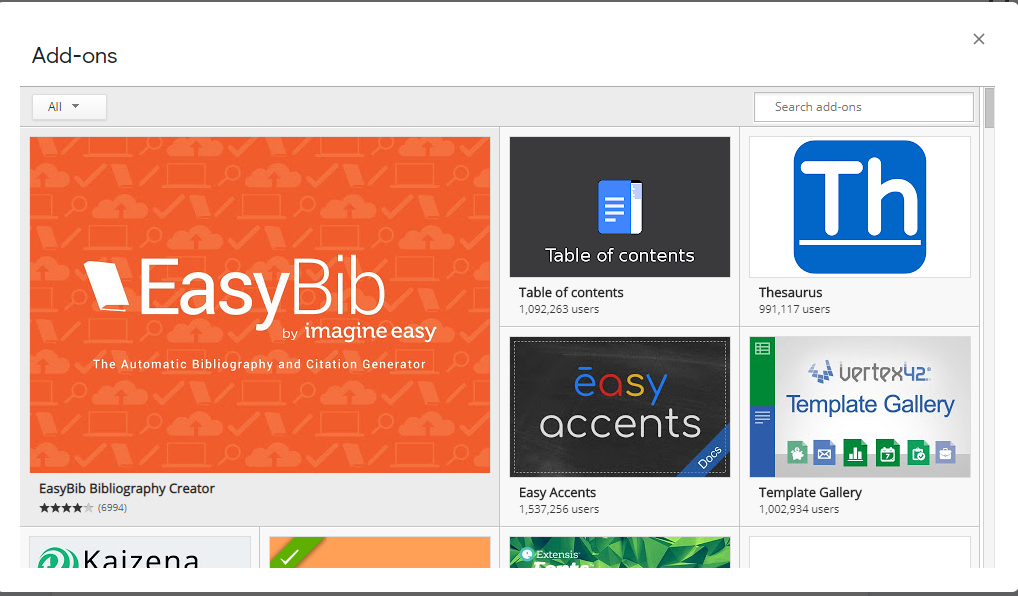Click 991,117 users text
This screenshot has height=596, width=1018.
point(794,309)
